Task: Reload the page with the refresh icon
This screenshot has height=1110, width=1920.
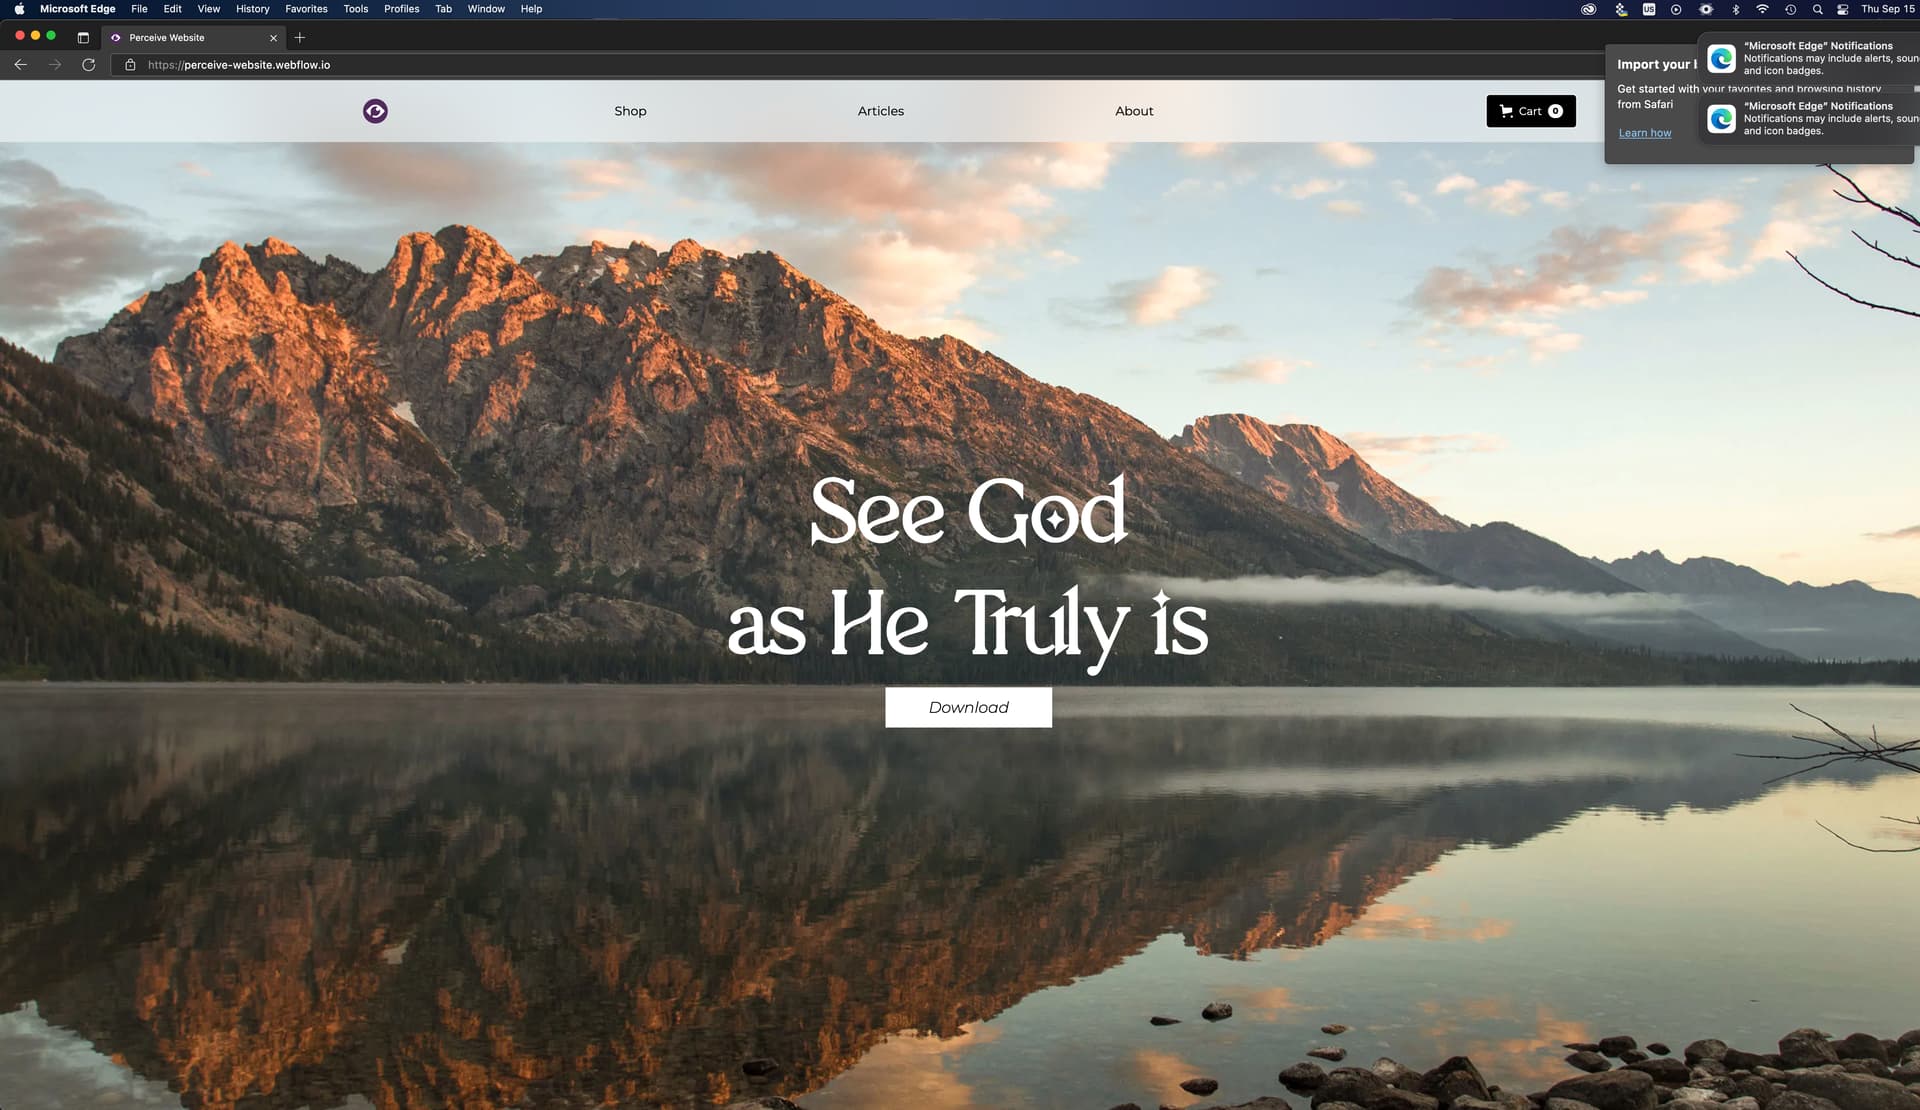Action: click(88, 65)
